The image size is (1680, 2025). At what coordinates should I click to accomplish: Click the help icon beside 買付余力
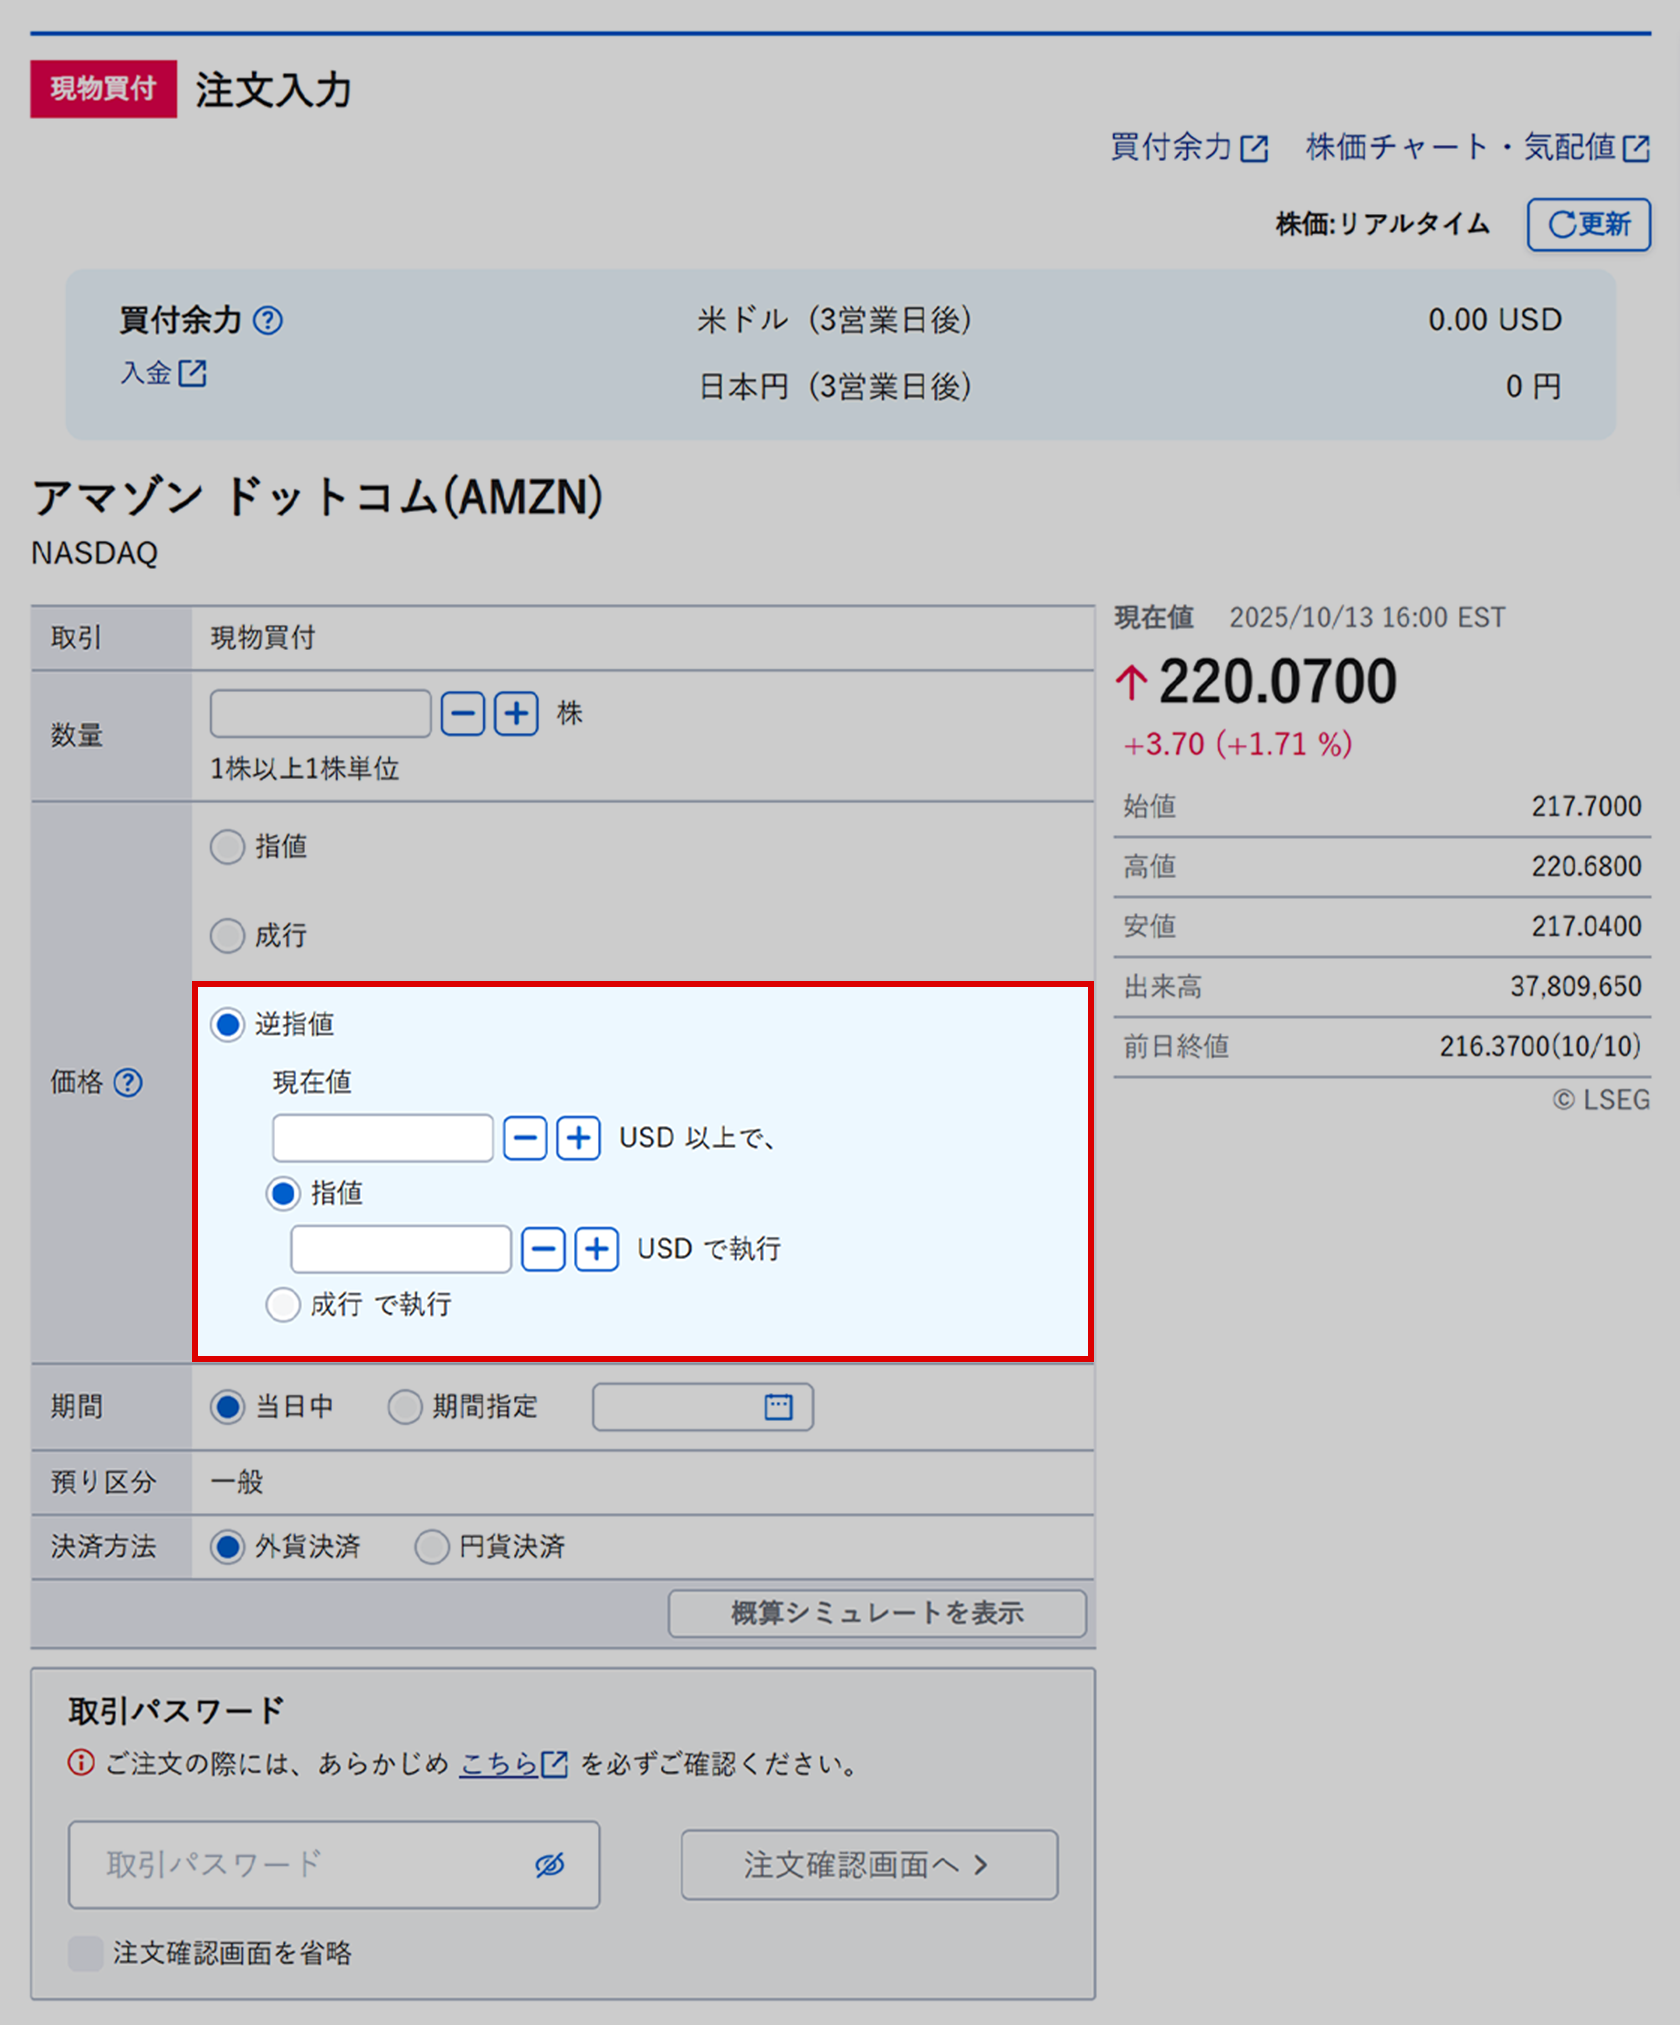[270, 321]
